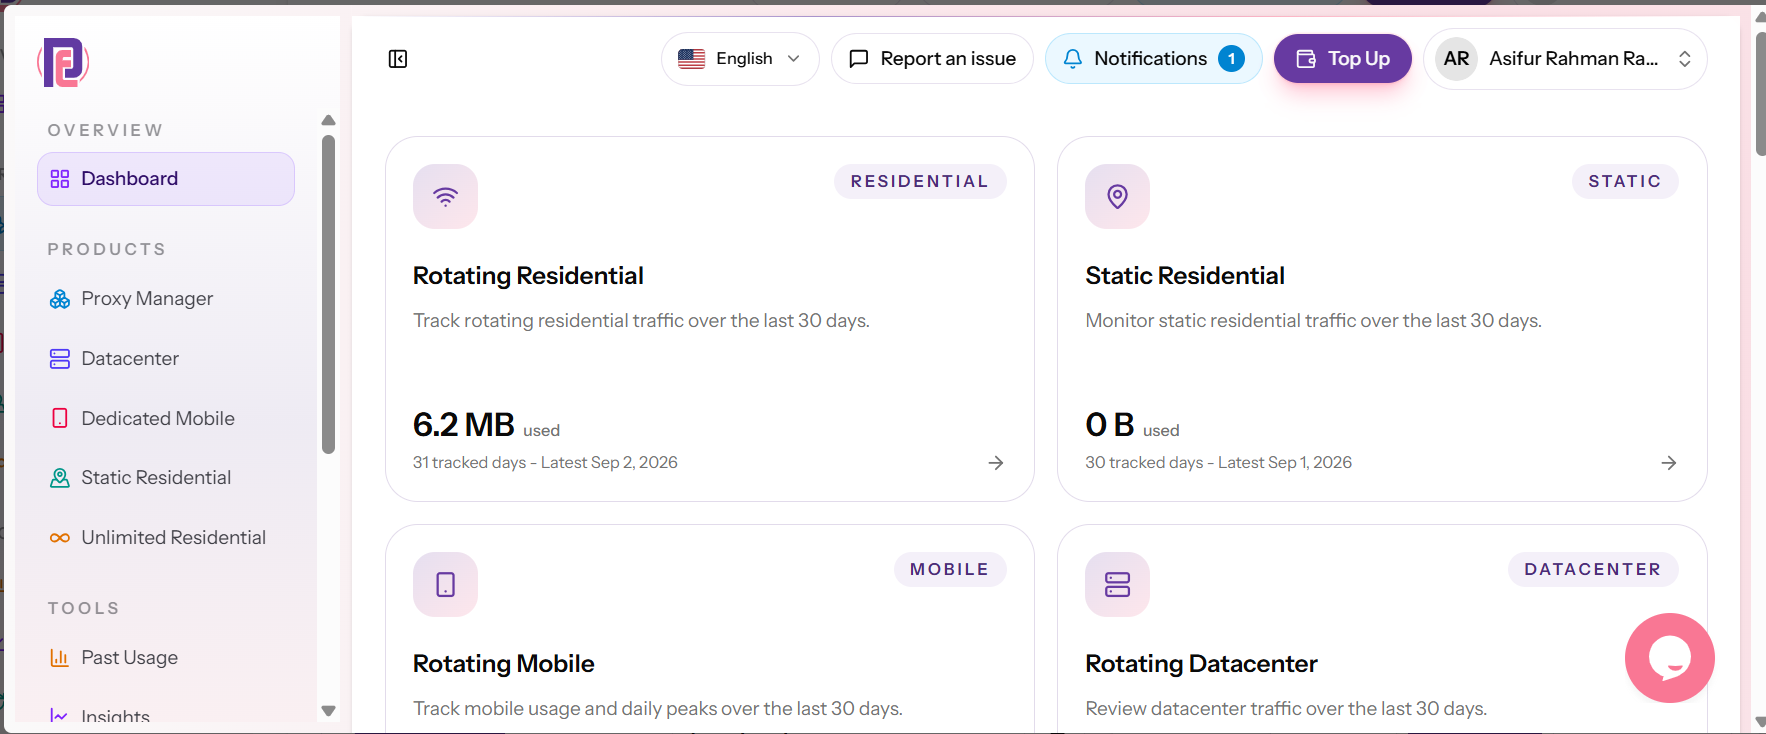This screenshot has width=1766, height=734.
Task: Click the Rotating Residential card title
Action: pos(528,276)
